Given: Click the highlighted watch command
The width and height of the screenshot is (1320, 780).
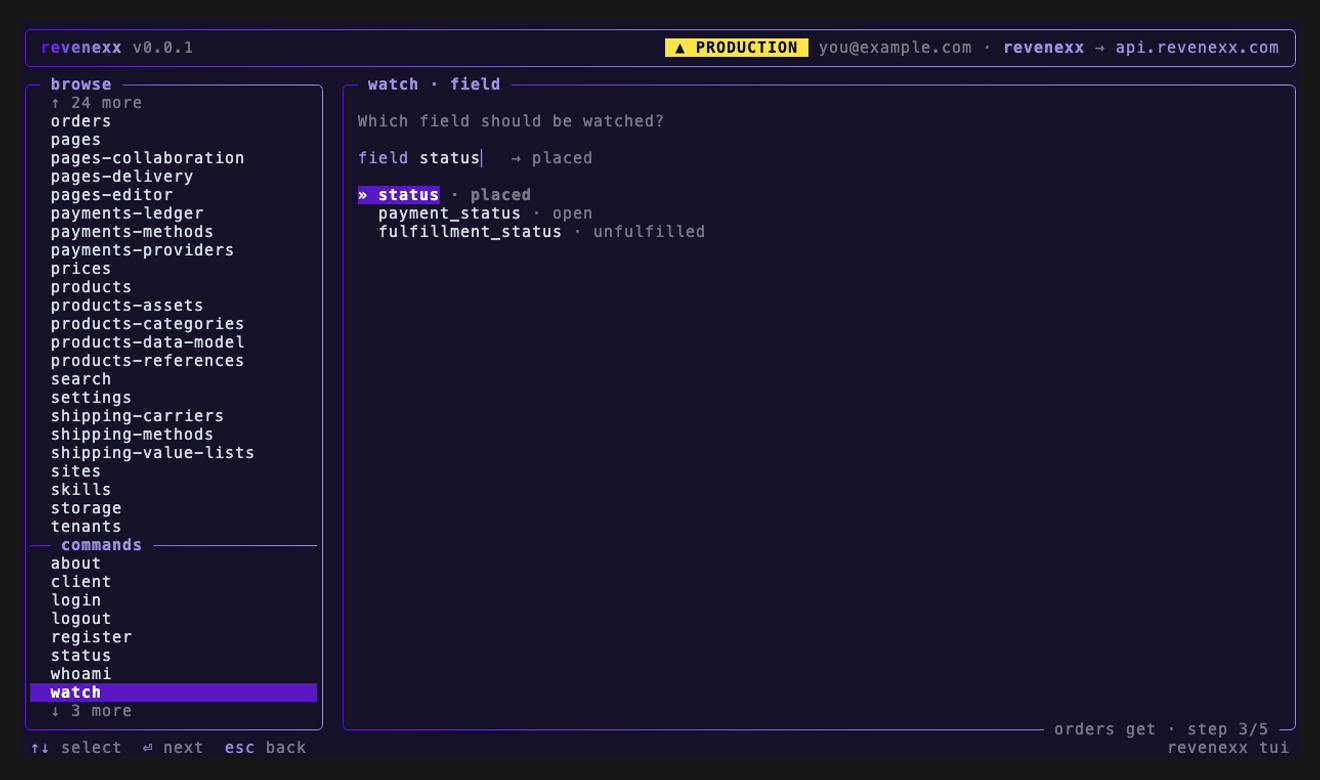Looking at the screenshot, I should point(173,692).
